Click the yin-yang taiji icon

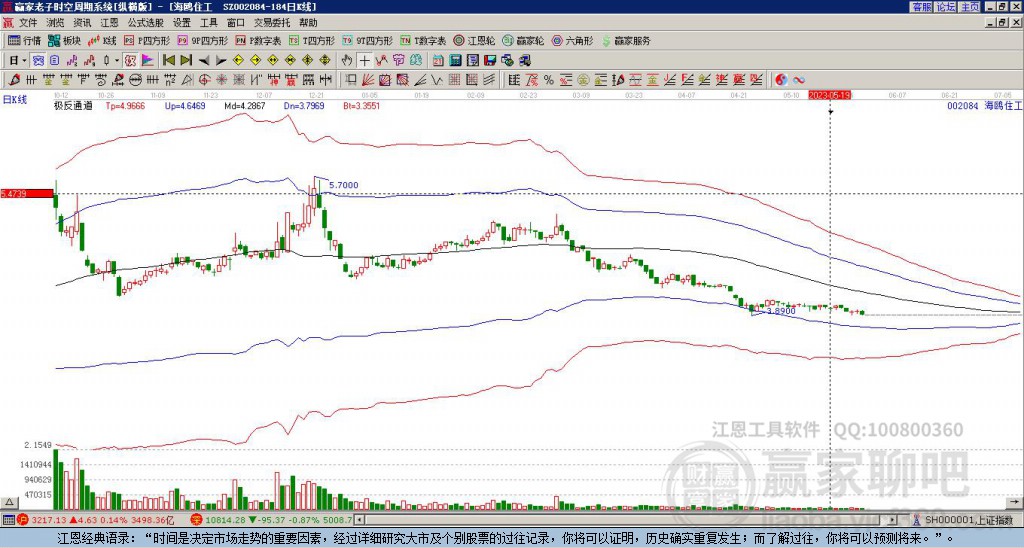tap(781, 80)
